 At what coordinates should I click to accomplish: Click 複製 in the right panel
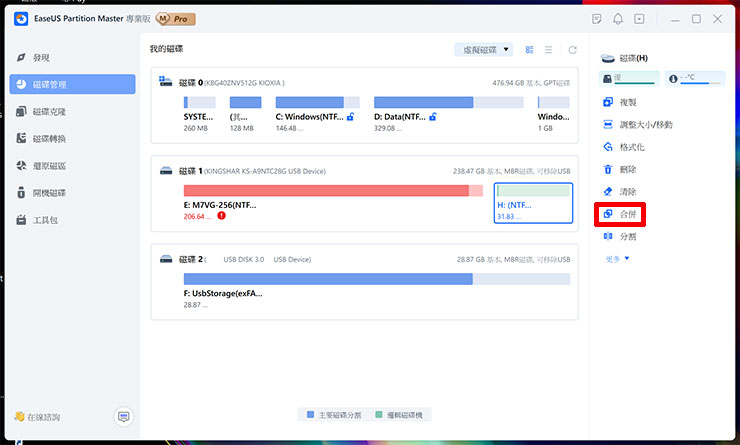coord(620,102)
